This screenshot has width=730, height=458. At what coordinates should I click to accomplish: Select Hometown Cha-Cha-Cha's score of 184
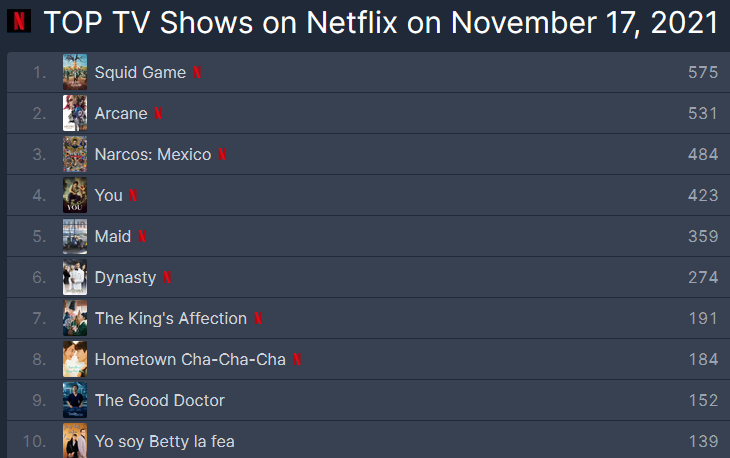[703, 359]
